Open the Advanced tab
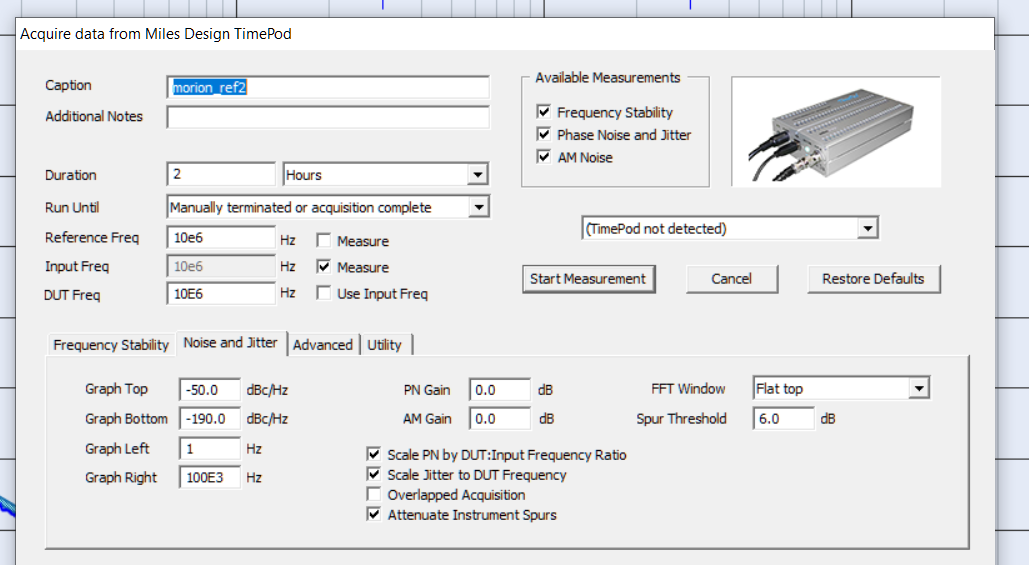Viewport: 1029px width, 565px height. click(x=323, y=345)
